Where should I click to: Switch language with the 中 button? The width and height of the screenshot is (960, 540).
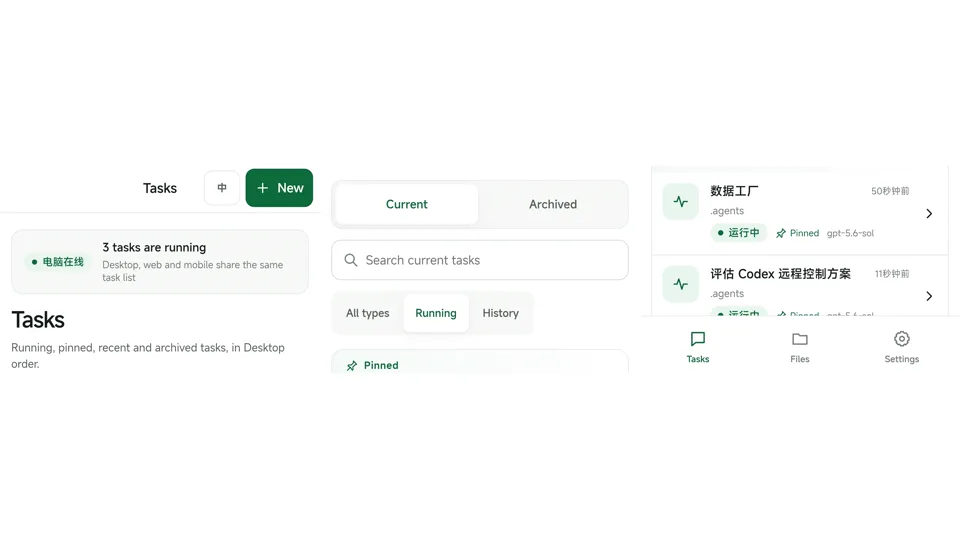[222, 188]
